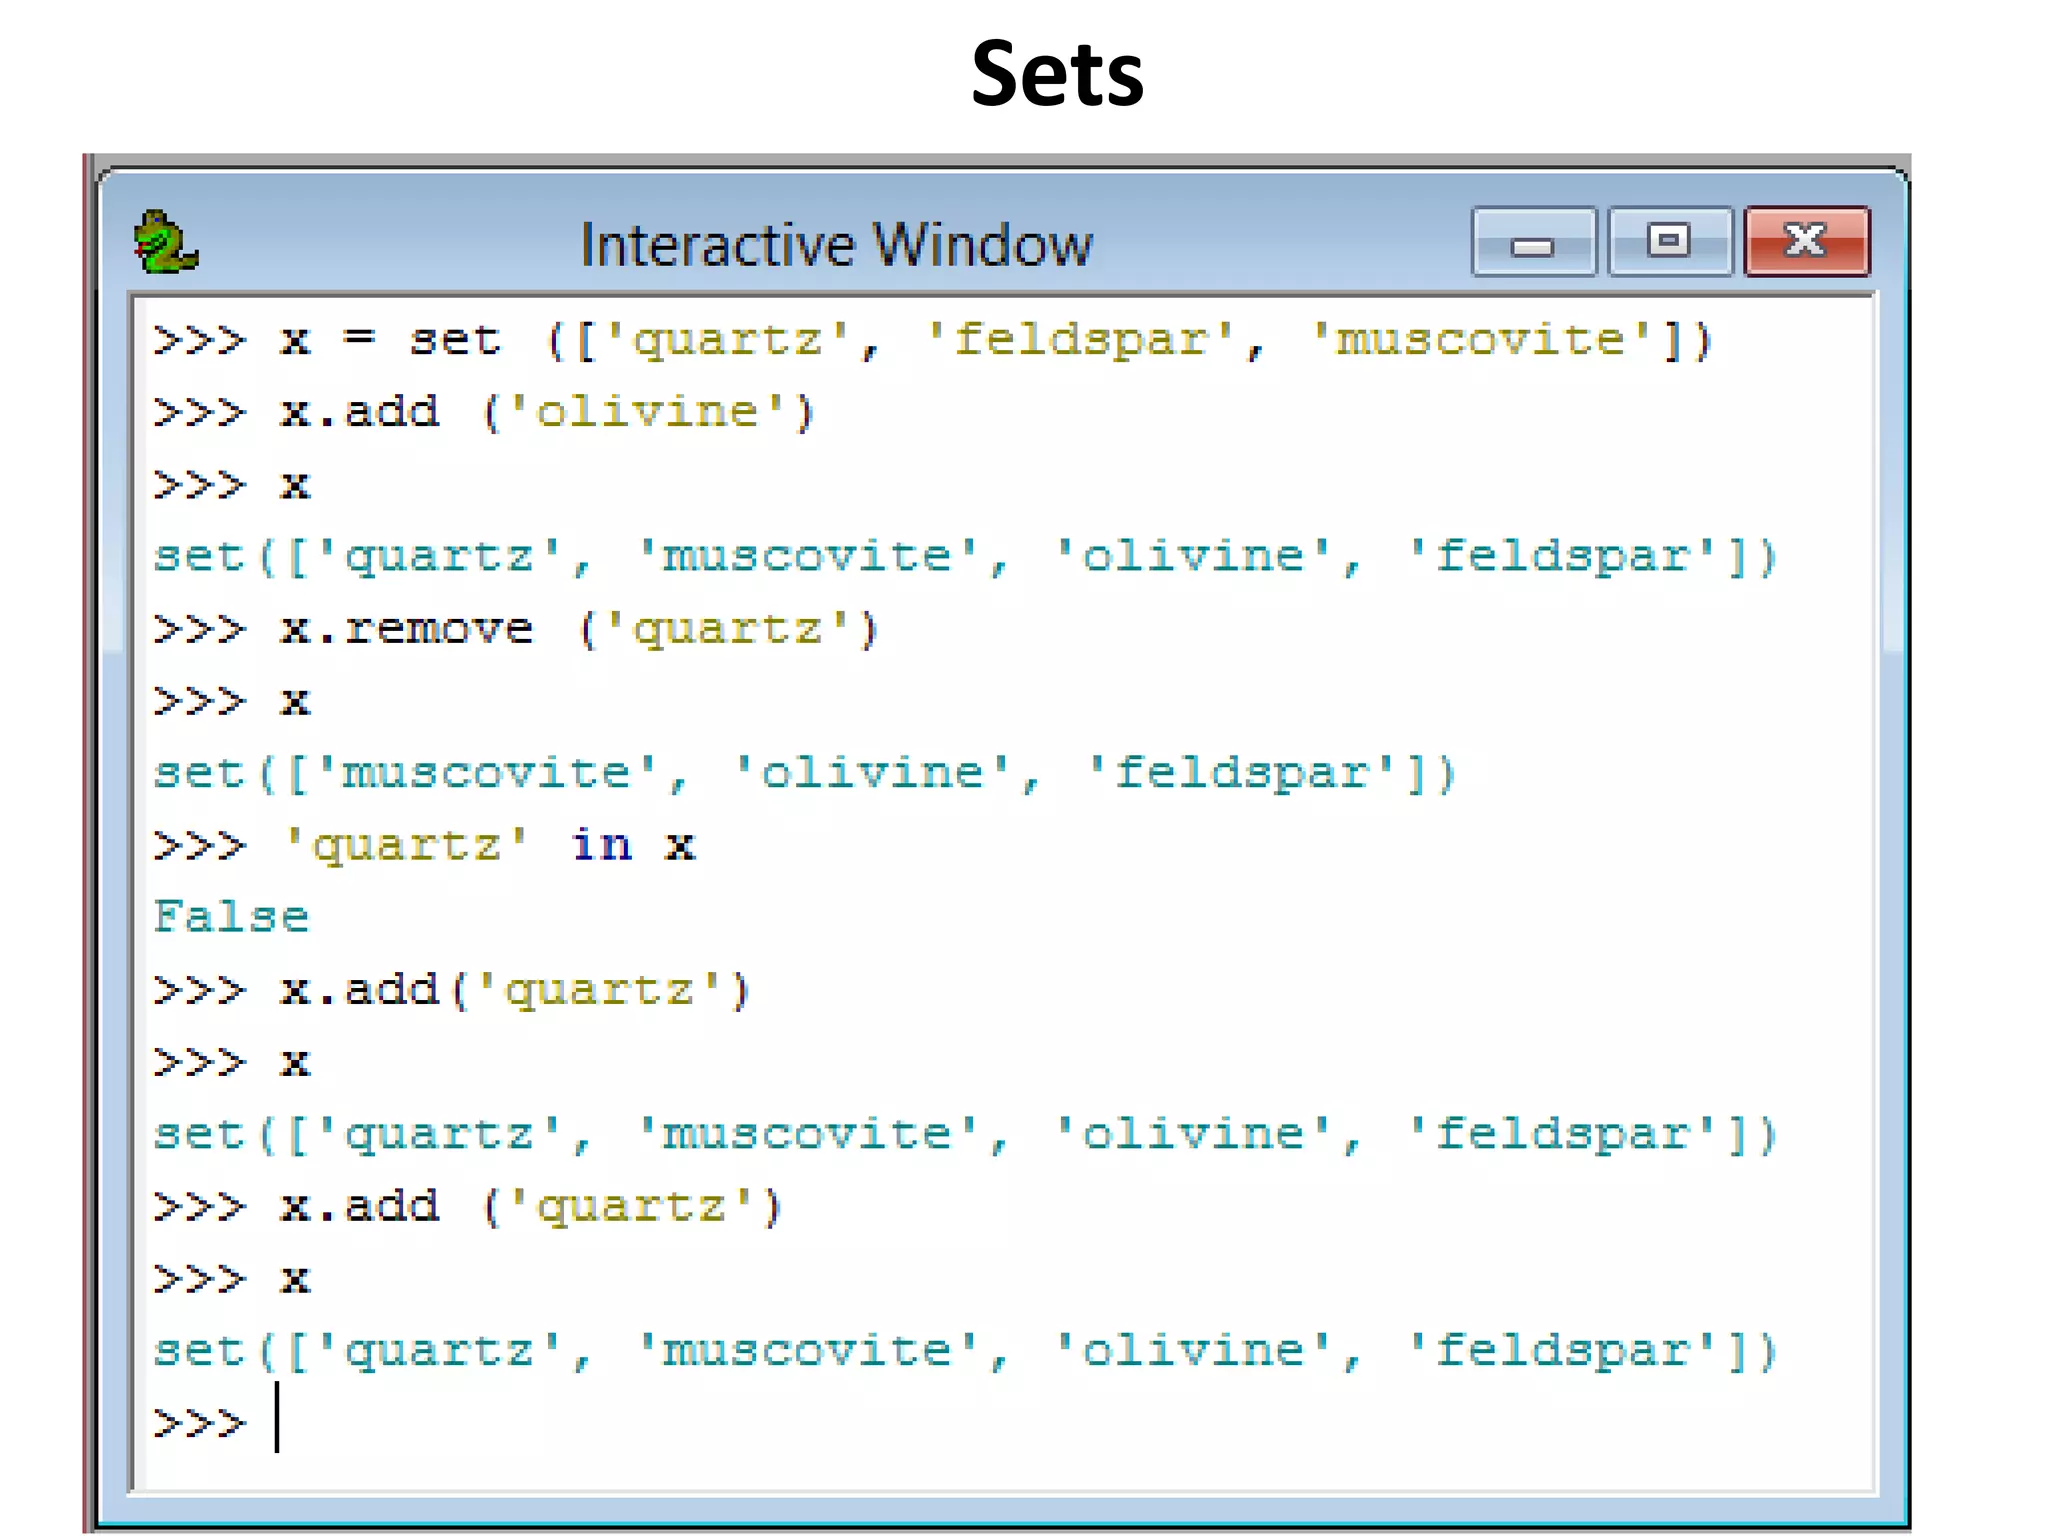Click the PythonWin snake icon in title bar
2048x1536 pixels.
pos(165,242)
